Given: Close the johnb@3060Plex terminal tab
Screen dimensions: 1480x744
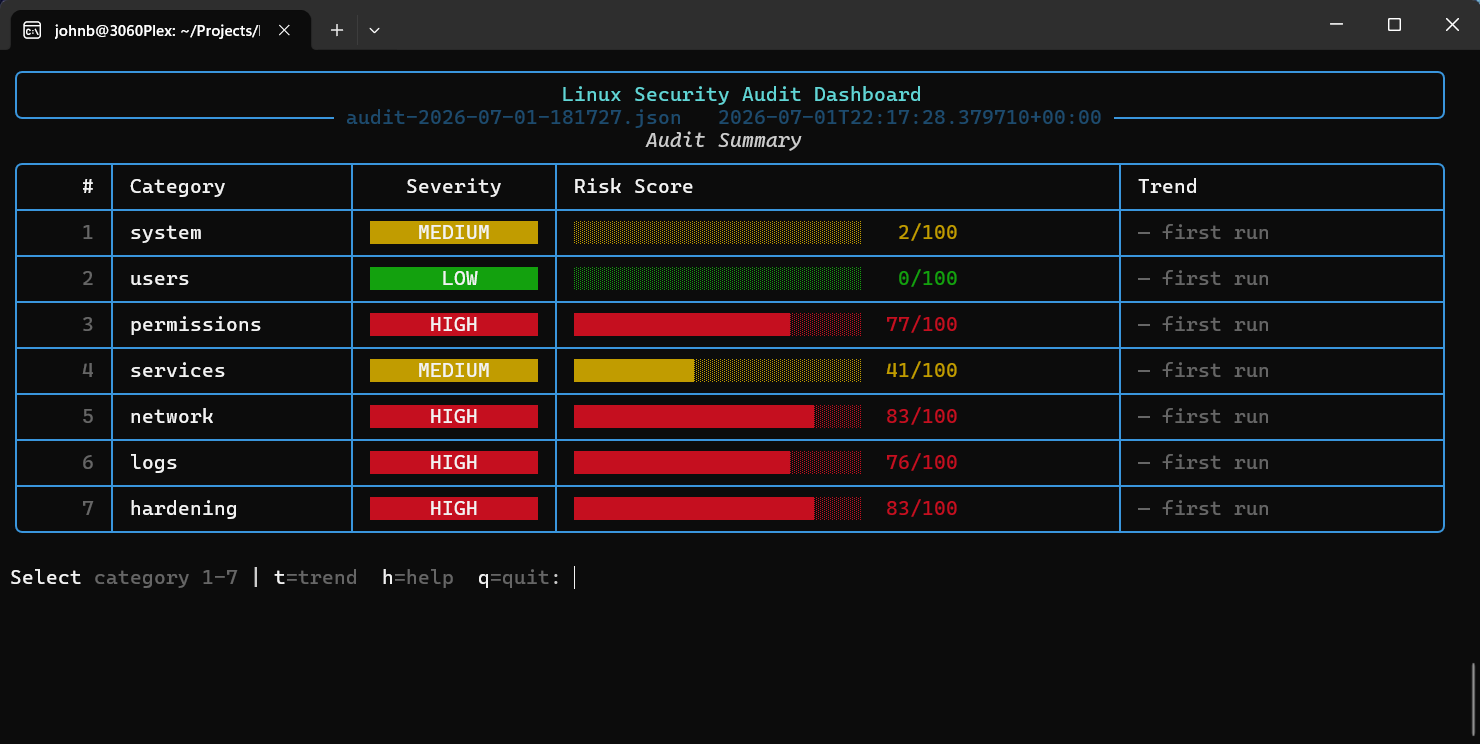Looking at the screenshot, I should pyautogui.click(x=284, y=30).
